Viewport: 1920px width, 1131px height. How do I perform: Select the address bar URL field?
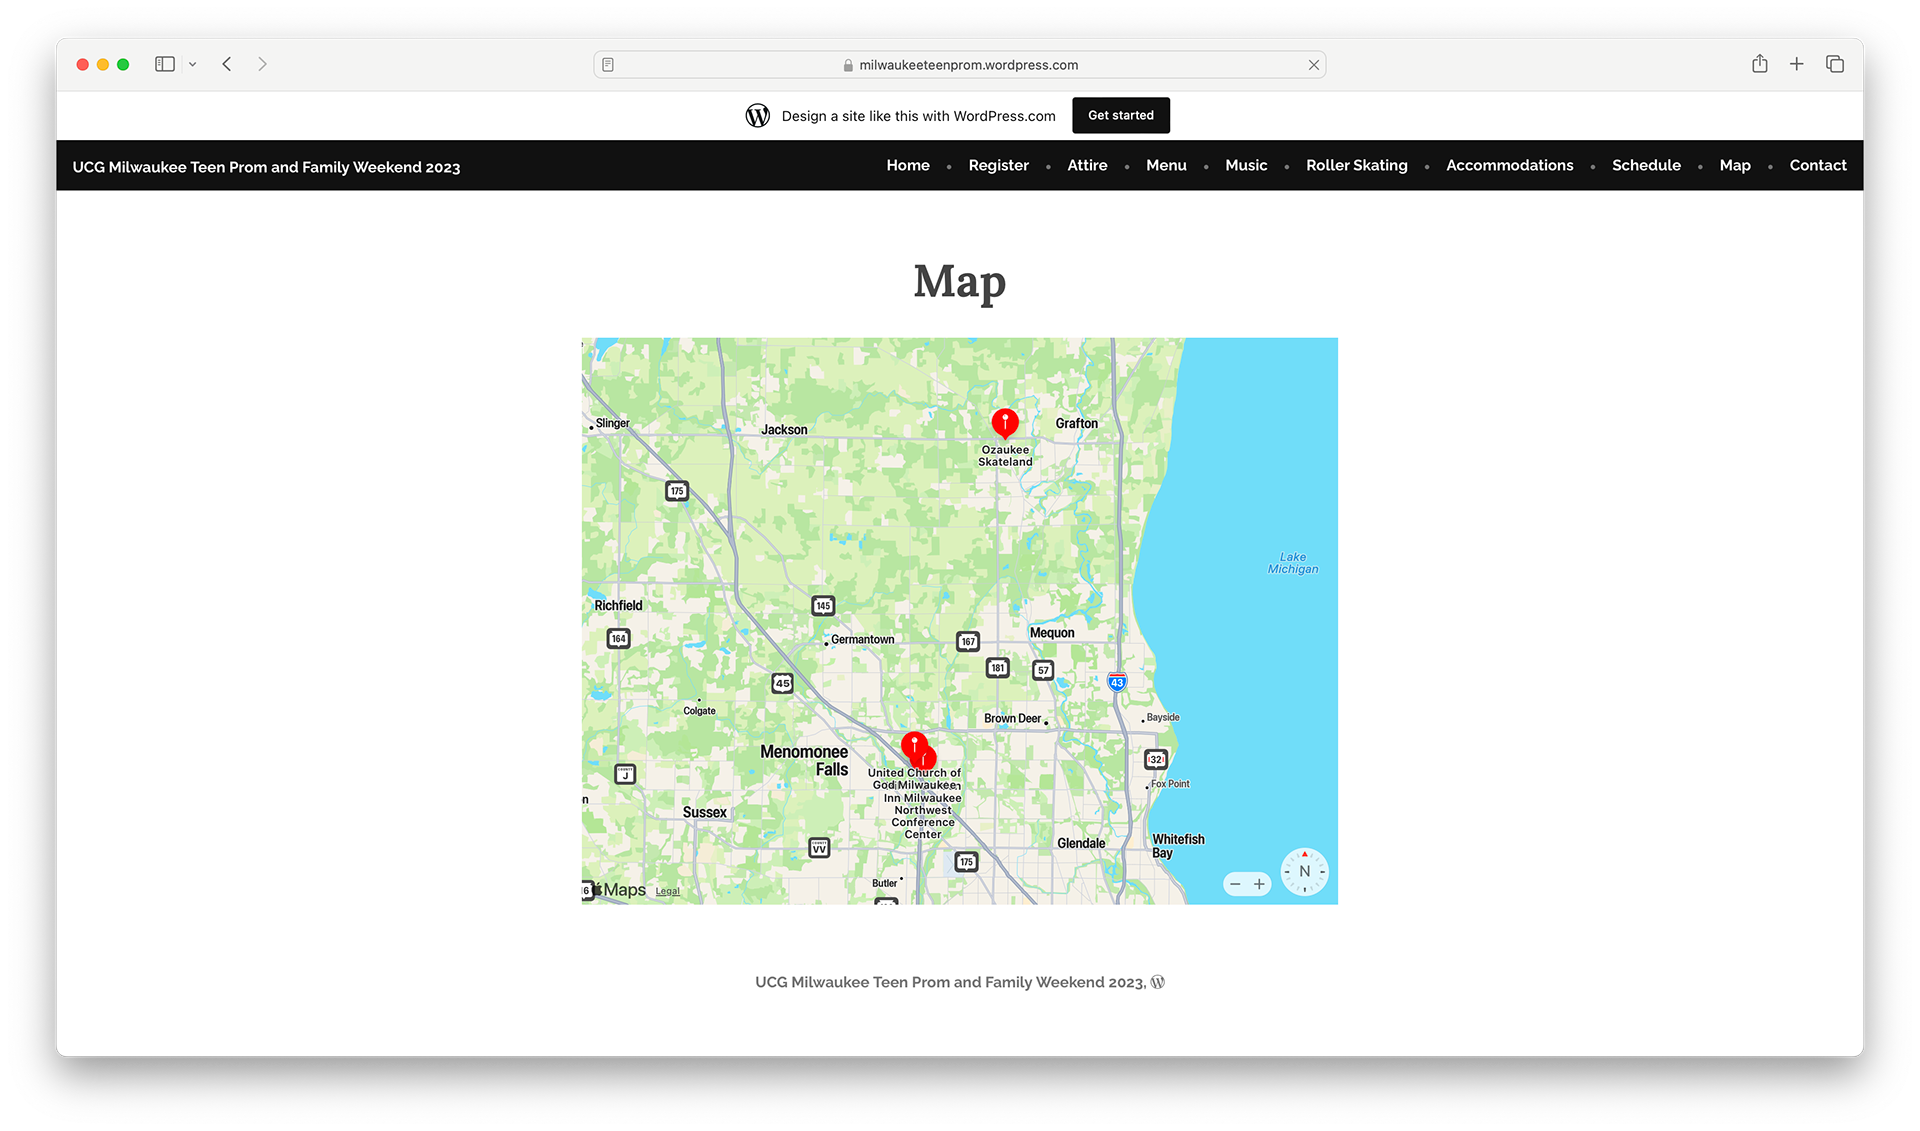pyautogui.click(x=959, y=65)
